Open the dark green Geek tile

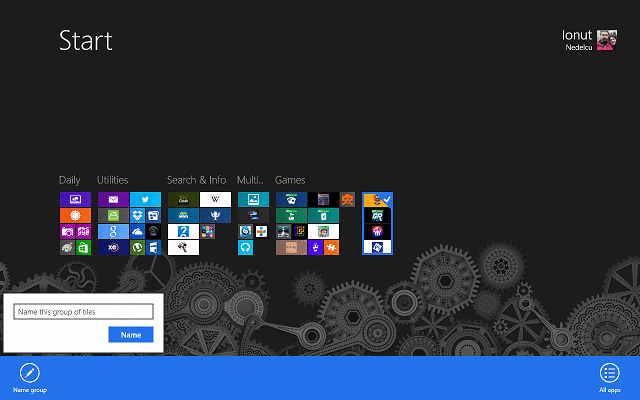(x=183, y=199)
